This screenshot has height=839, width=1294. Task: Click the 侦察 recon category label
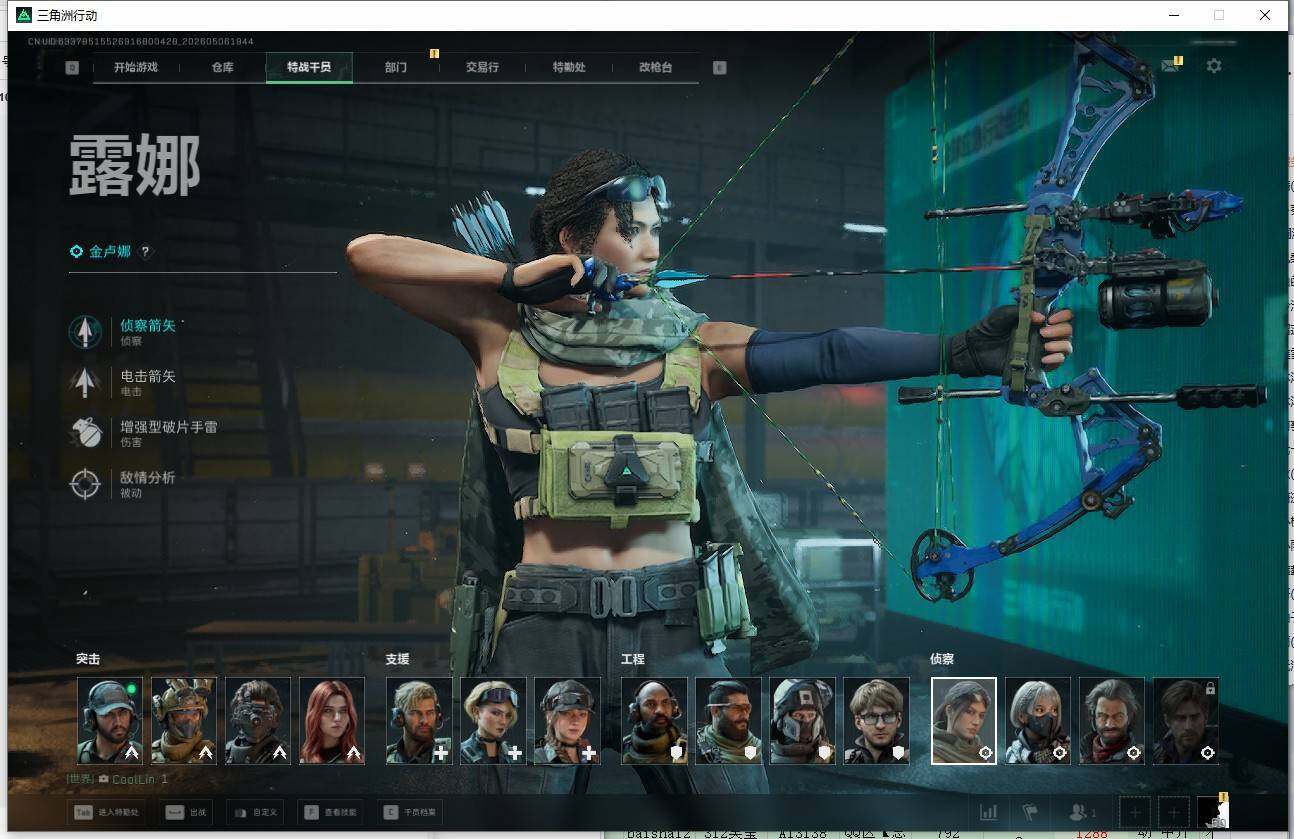pyautogui.click(x=942, y=659)
